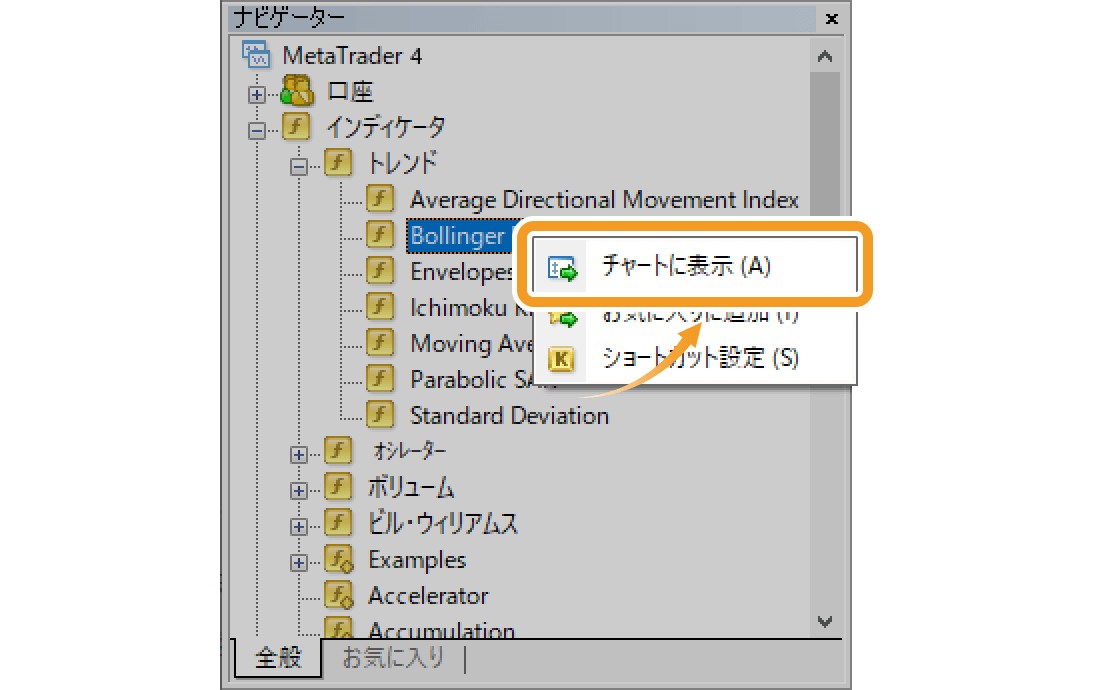This screenshot has height=690, width=1100.
Task: Click the Standard Deviation indicator icon
Action: tap(380, 414)
